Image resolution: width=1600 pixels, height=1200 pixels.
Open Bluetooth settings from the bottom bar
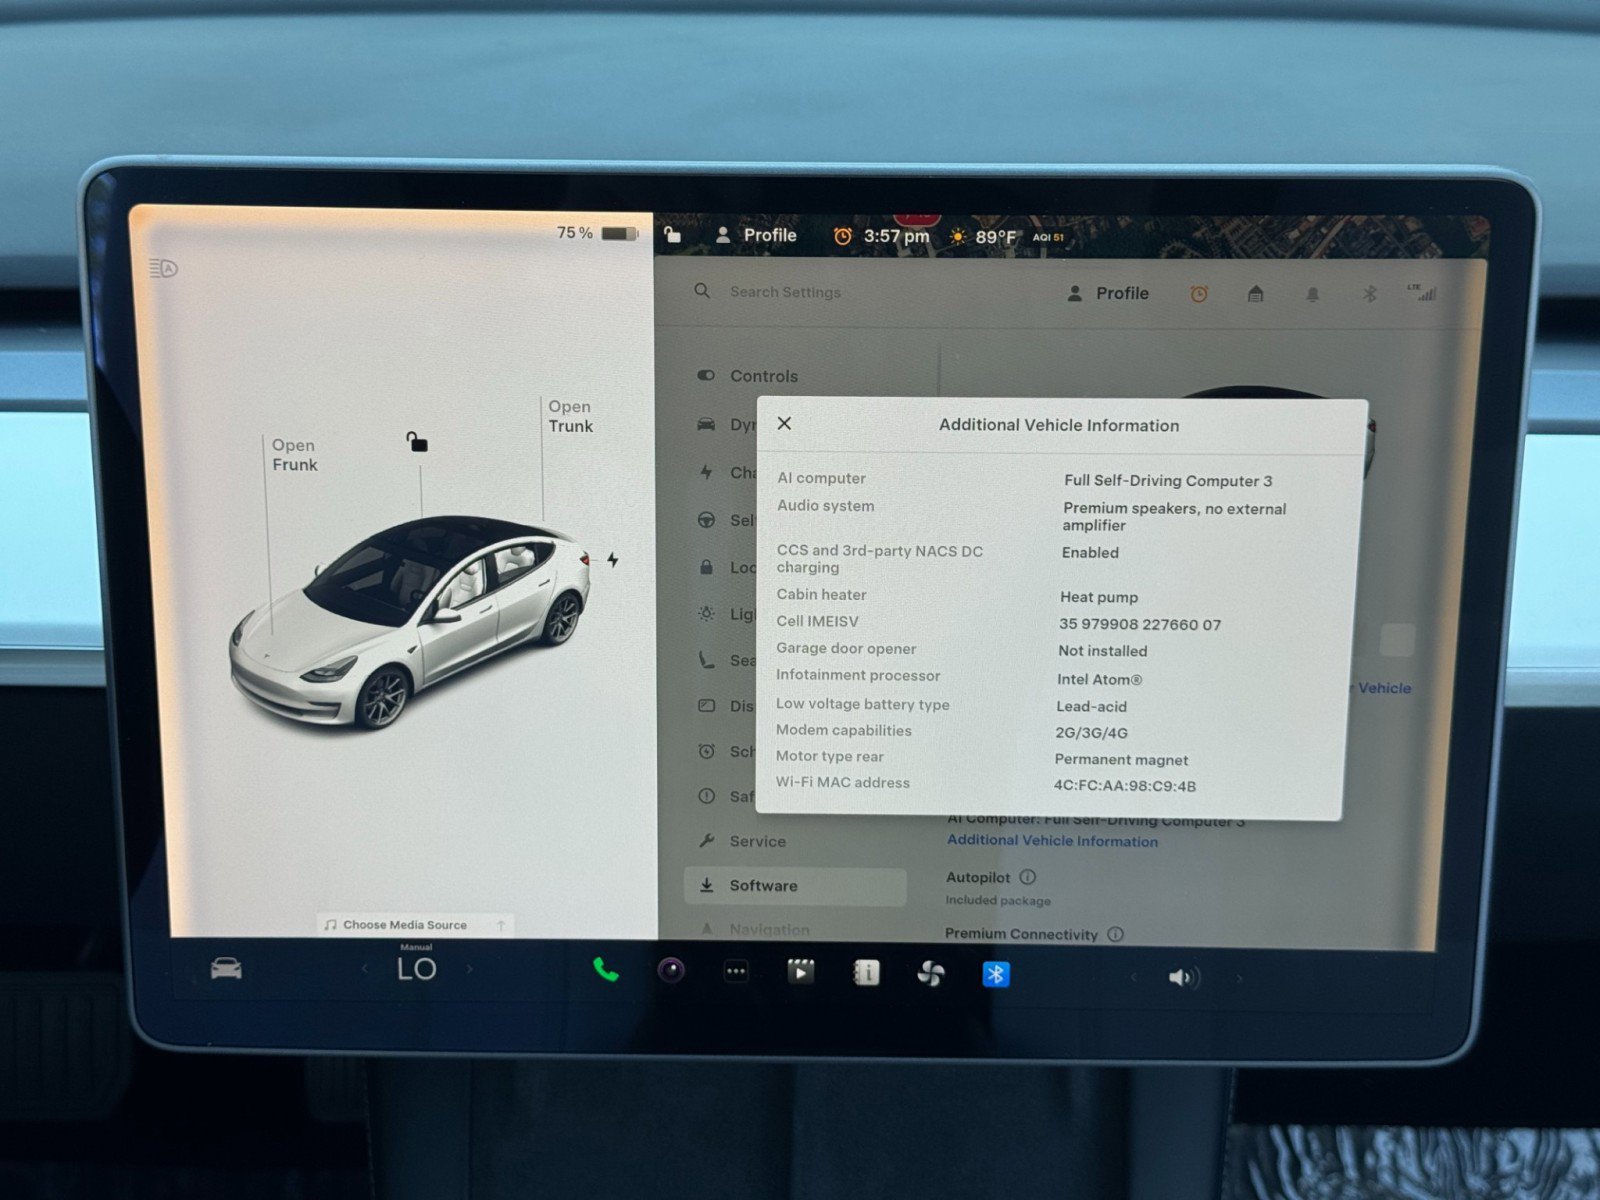[996, 972]
